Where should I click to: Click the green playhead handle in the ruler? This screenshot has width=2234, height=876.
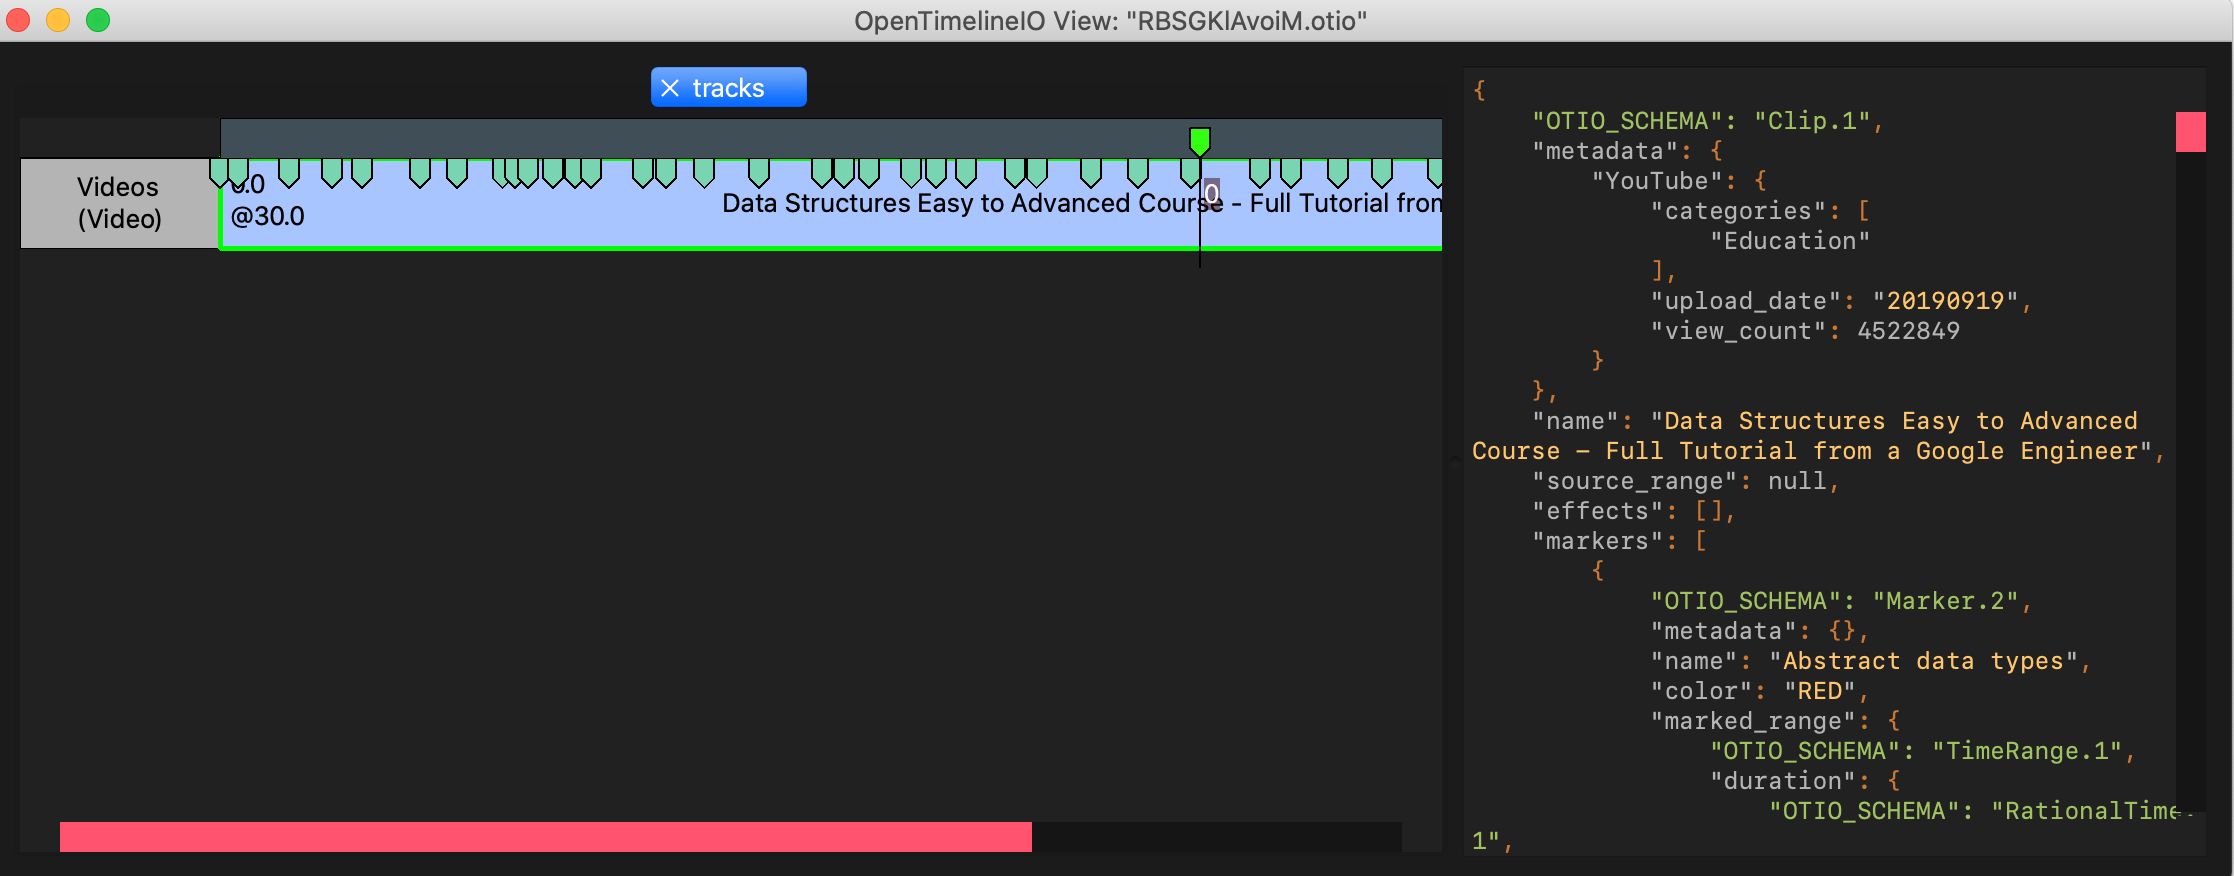(1200, 141)
